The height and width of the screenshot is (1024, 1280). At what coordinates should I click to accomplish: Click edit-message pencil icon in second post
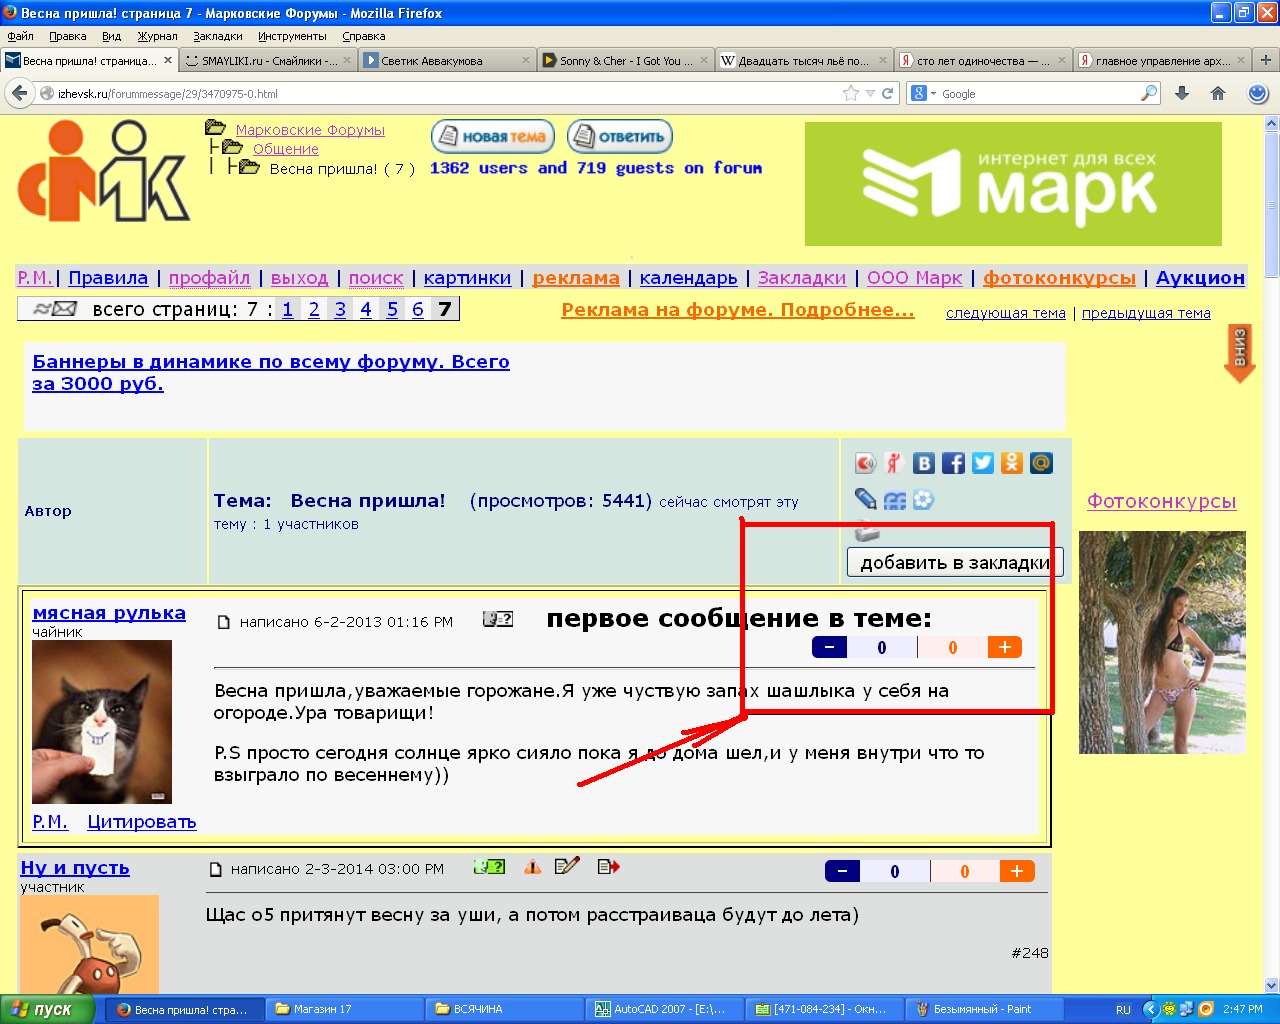point(567,866)
